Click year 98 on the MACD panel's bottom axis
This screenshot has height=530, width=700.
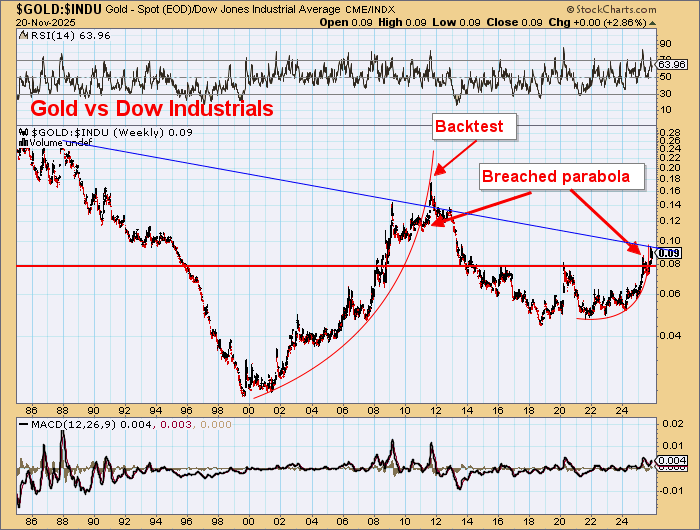[x=217, y=522]
